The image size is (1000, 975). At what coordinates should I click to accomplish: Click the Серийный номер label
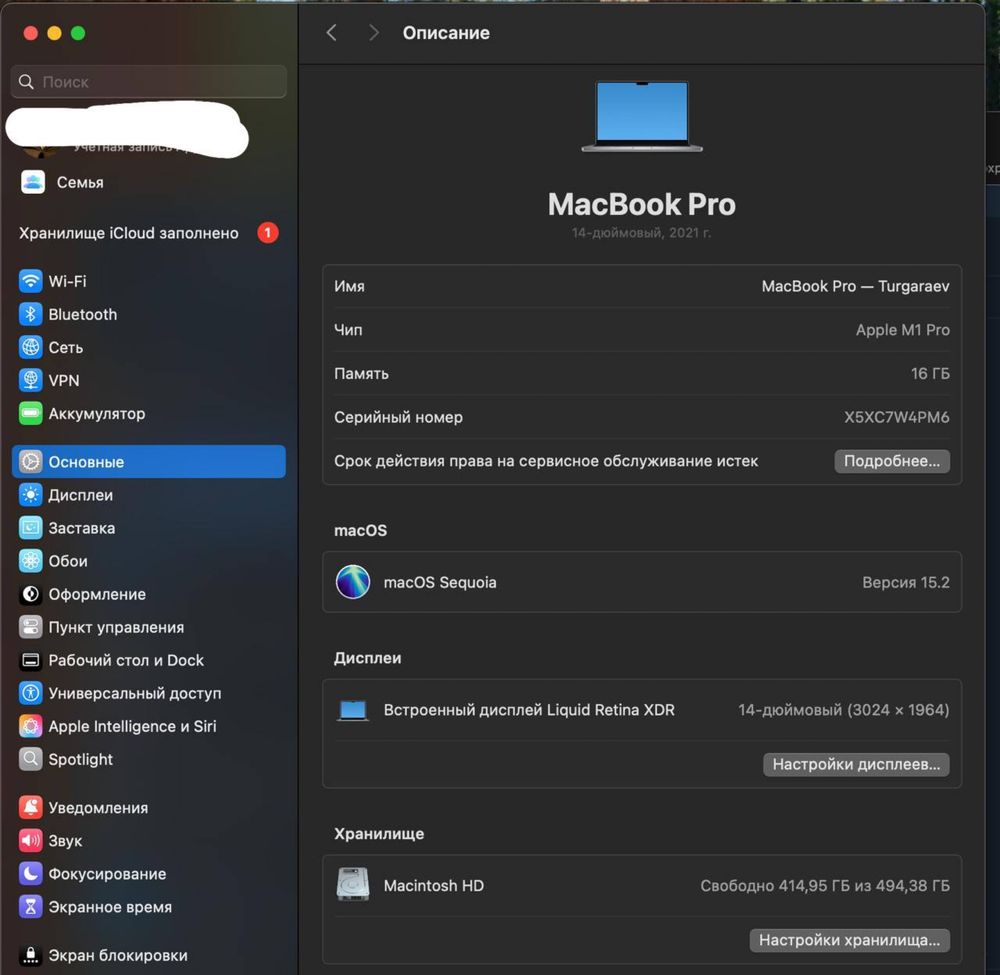click(399, 418)
